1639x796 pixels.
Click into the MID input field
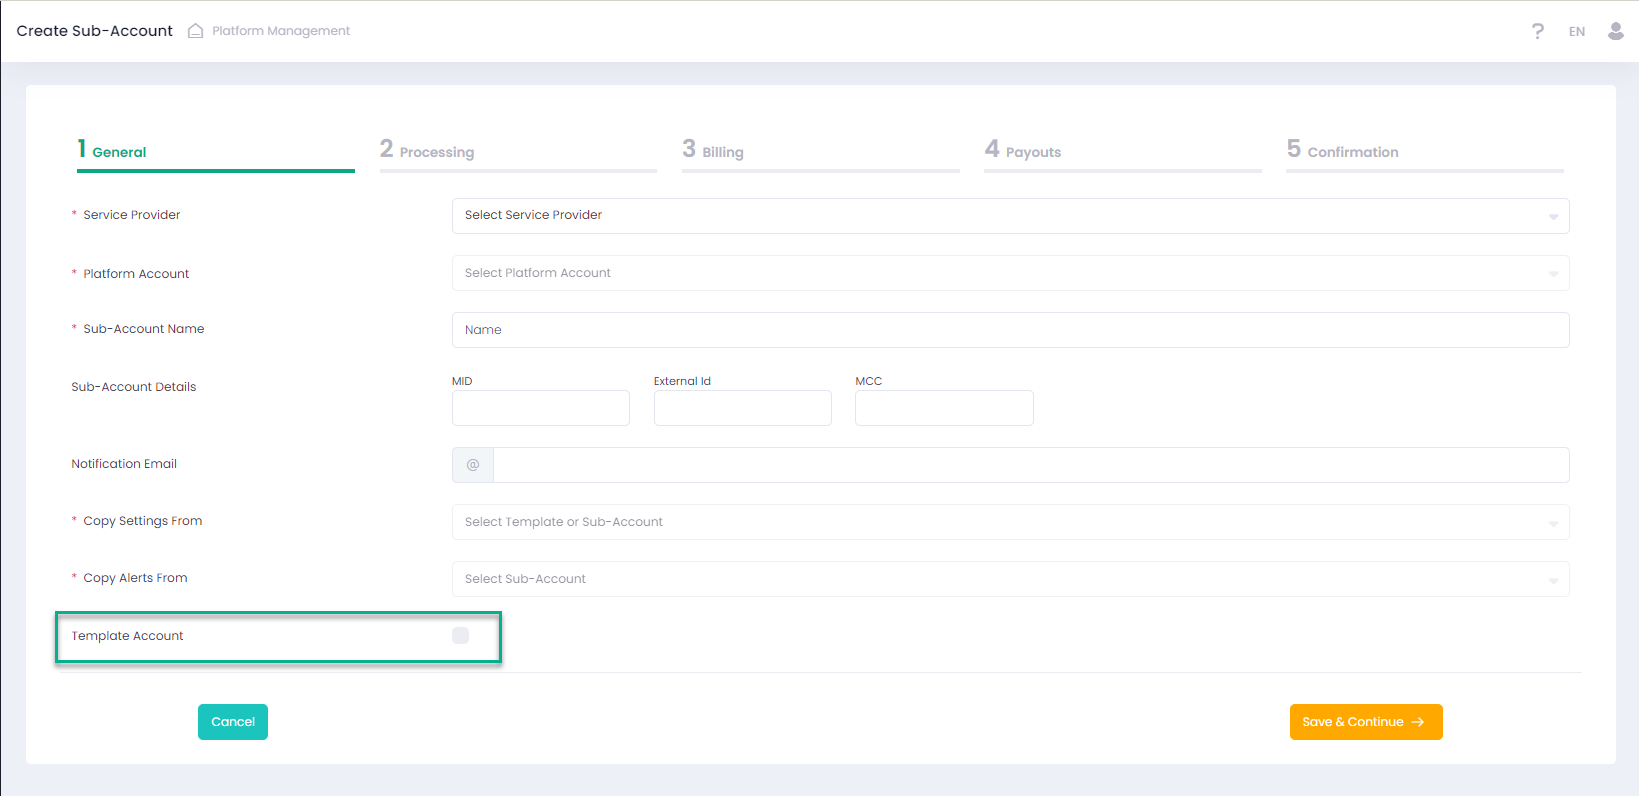[540, 408]
